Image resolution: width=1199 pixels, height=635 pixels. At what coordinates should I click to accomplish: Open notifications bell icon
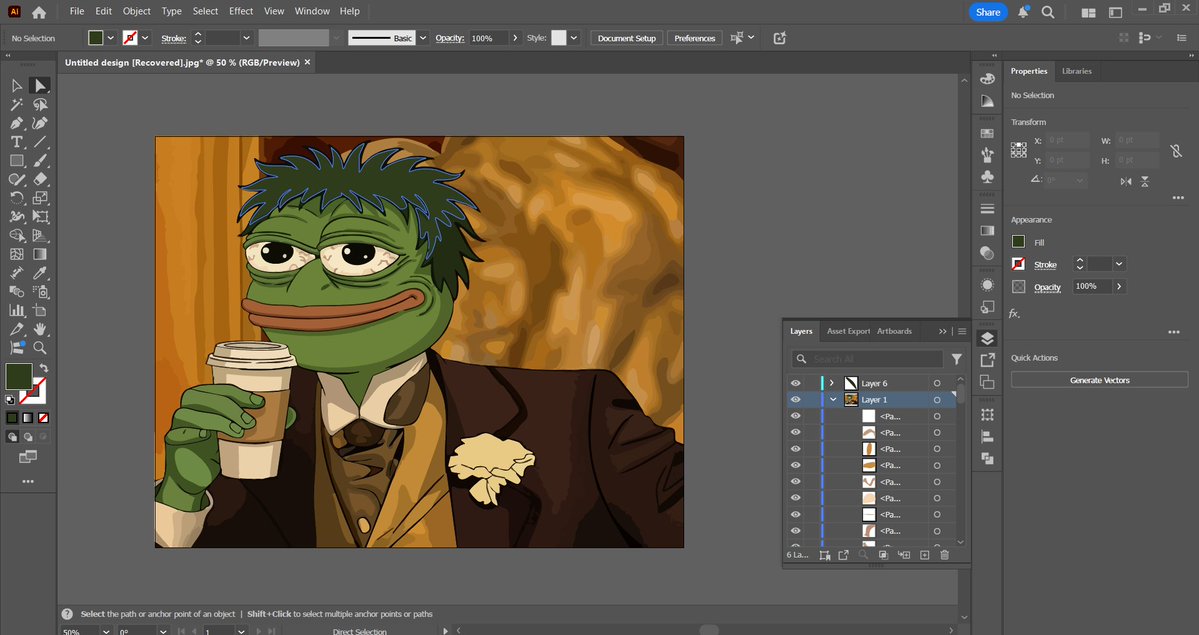[x=1023, y=11]
